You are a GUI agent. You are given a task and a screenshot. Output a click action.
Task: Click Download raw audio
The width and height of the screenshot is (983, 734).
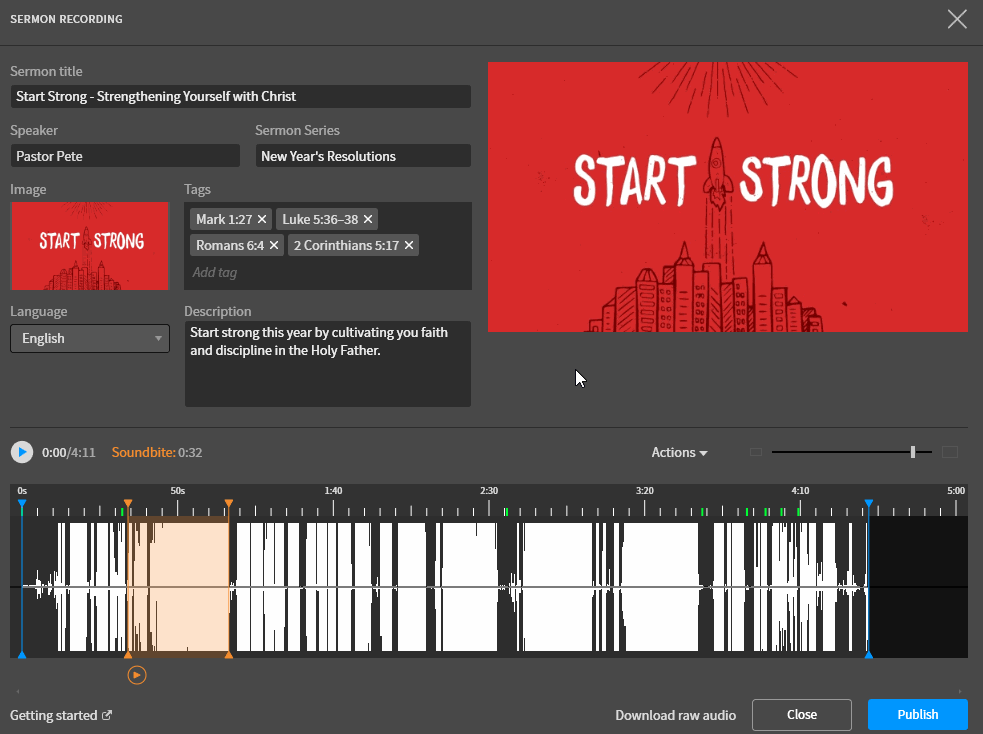675,715
